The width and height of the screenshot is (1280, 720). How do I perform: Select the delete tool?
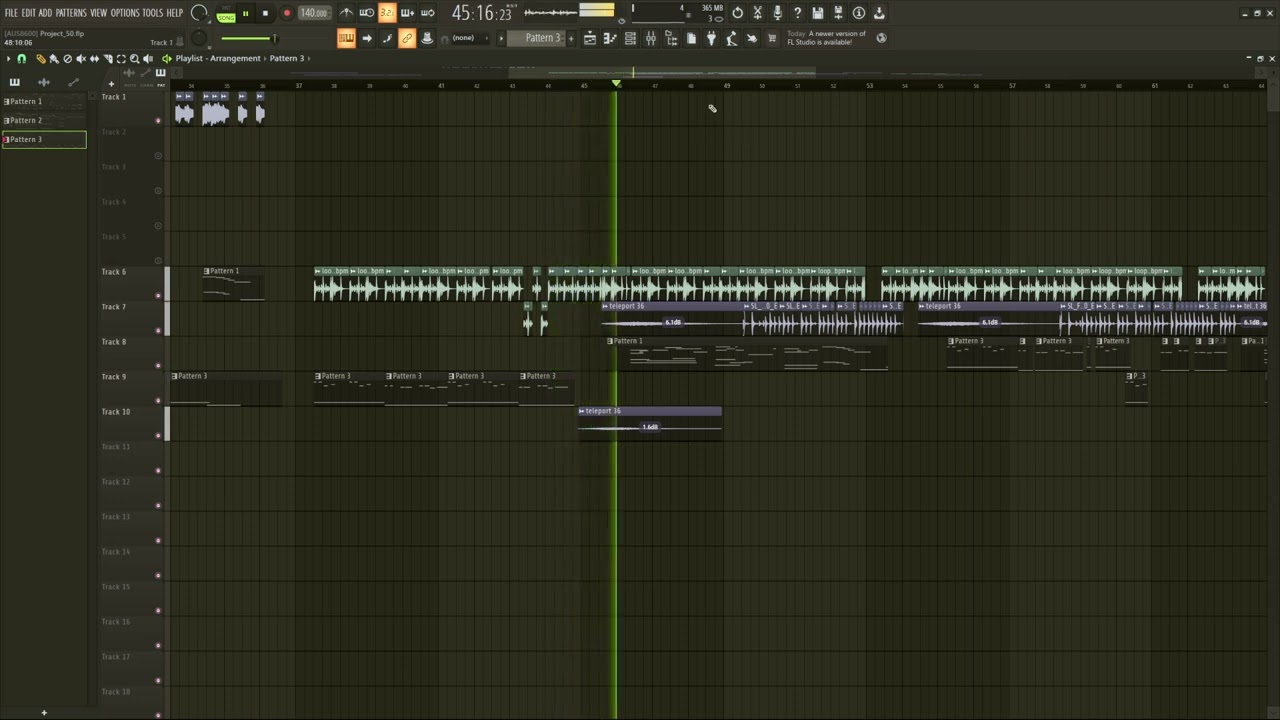pyautogui.click(x=68, y=59)
